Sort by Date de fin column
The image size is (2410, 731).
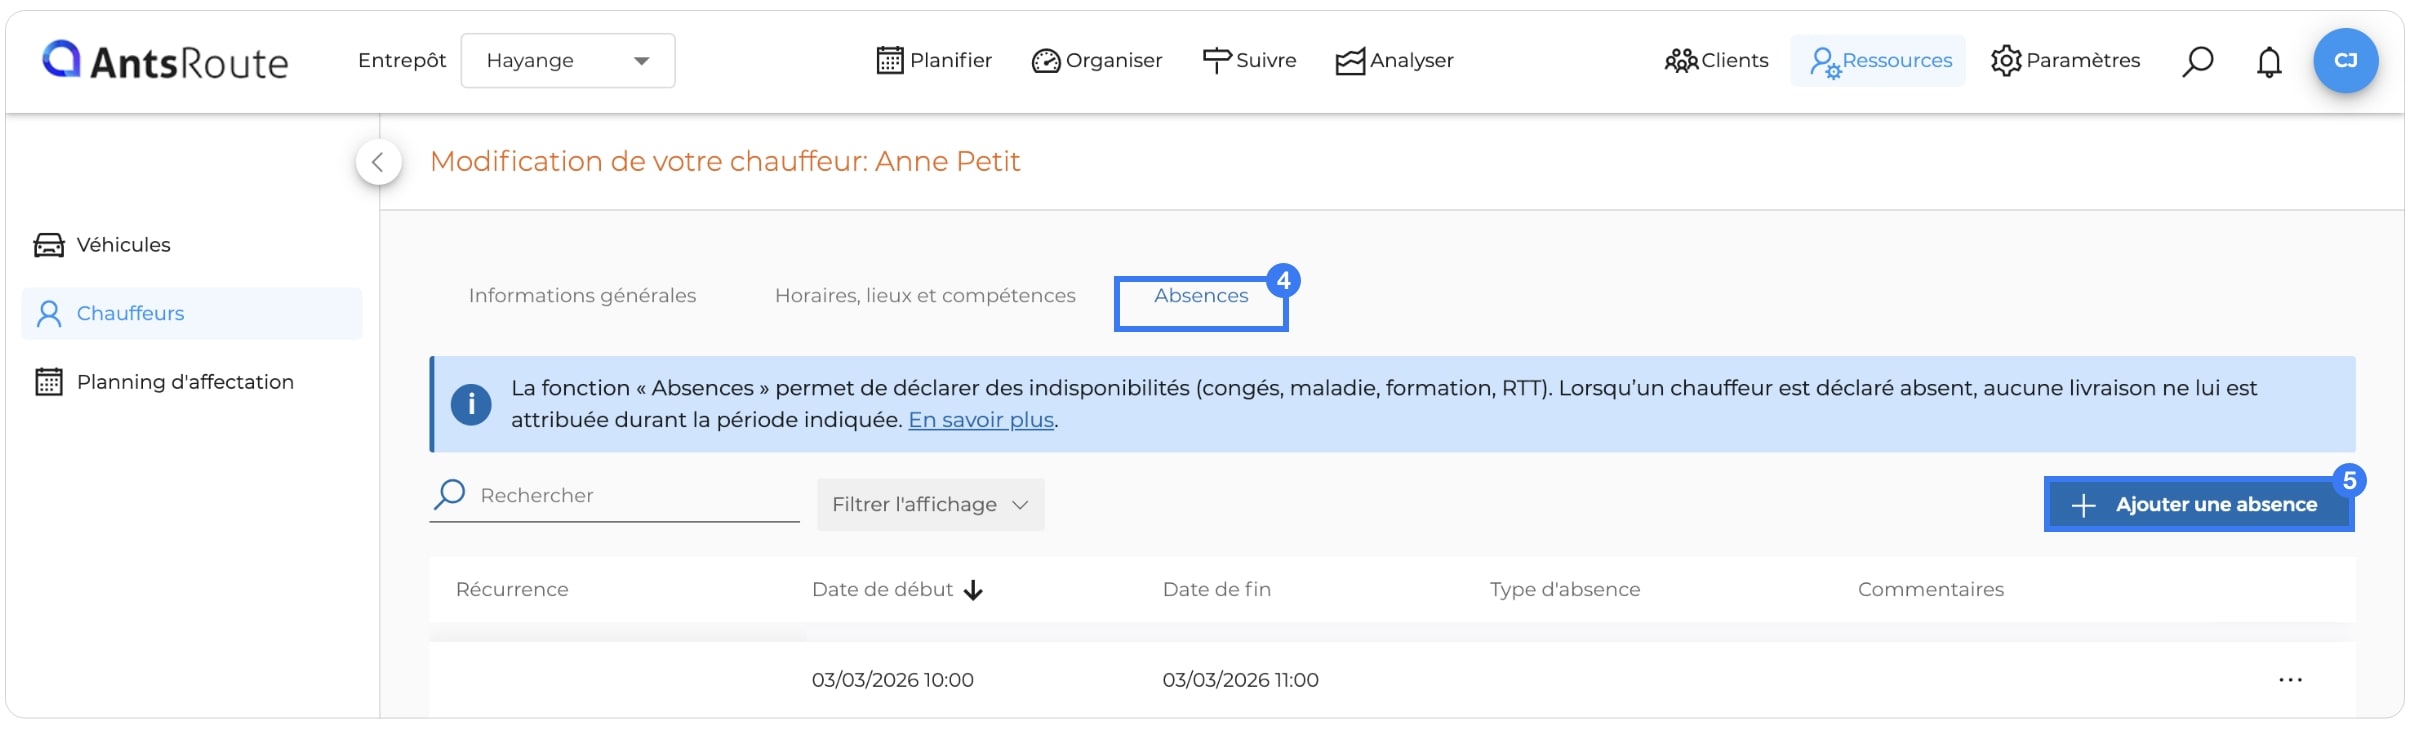(x=1216, y=590)
